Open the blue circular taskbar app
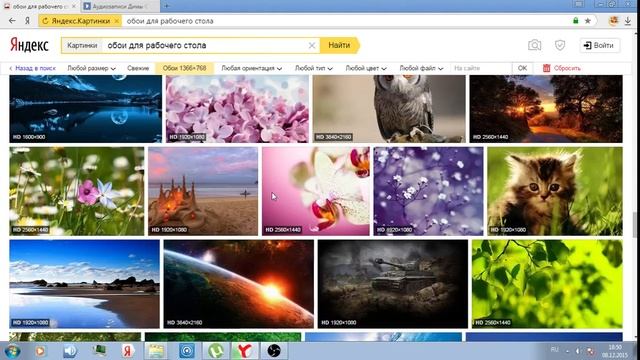Screen dimensions: 640x360 coord(187,351)
